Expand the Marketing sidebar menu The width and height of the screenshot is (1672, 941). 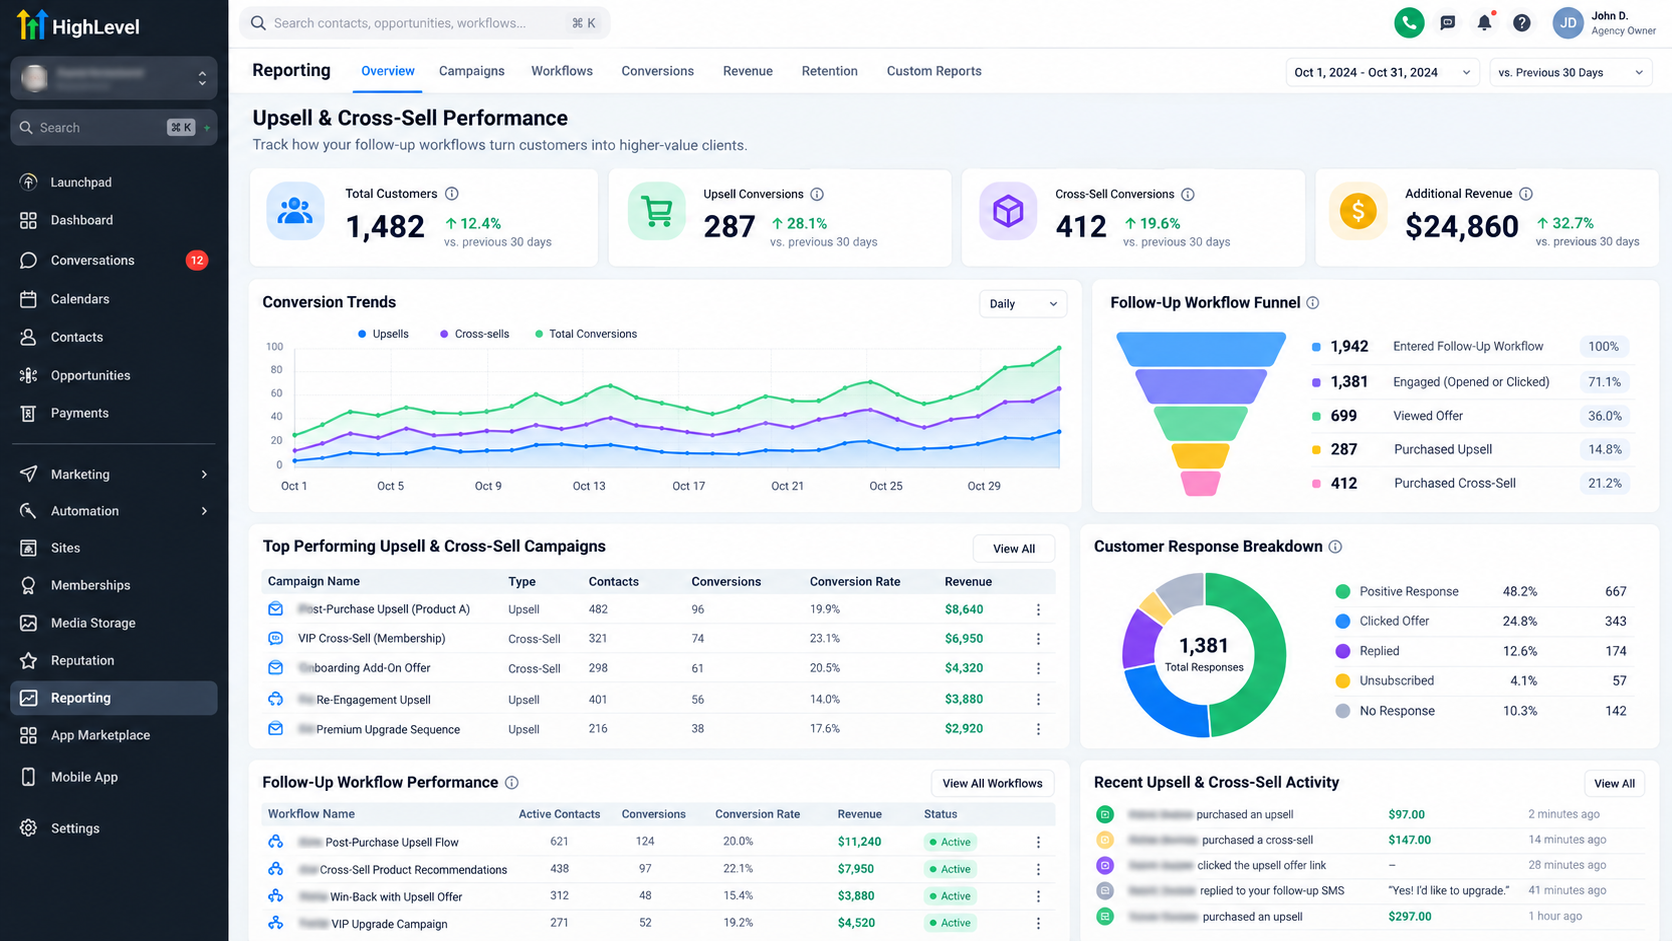point(114,474)
